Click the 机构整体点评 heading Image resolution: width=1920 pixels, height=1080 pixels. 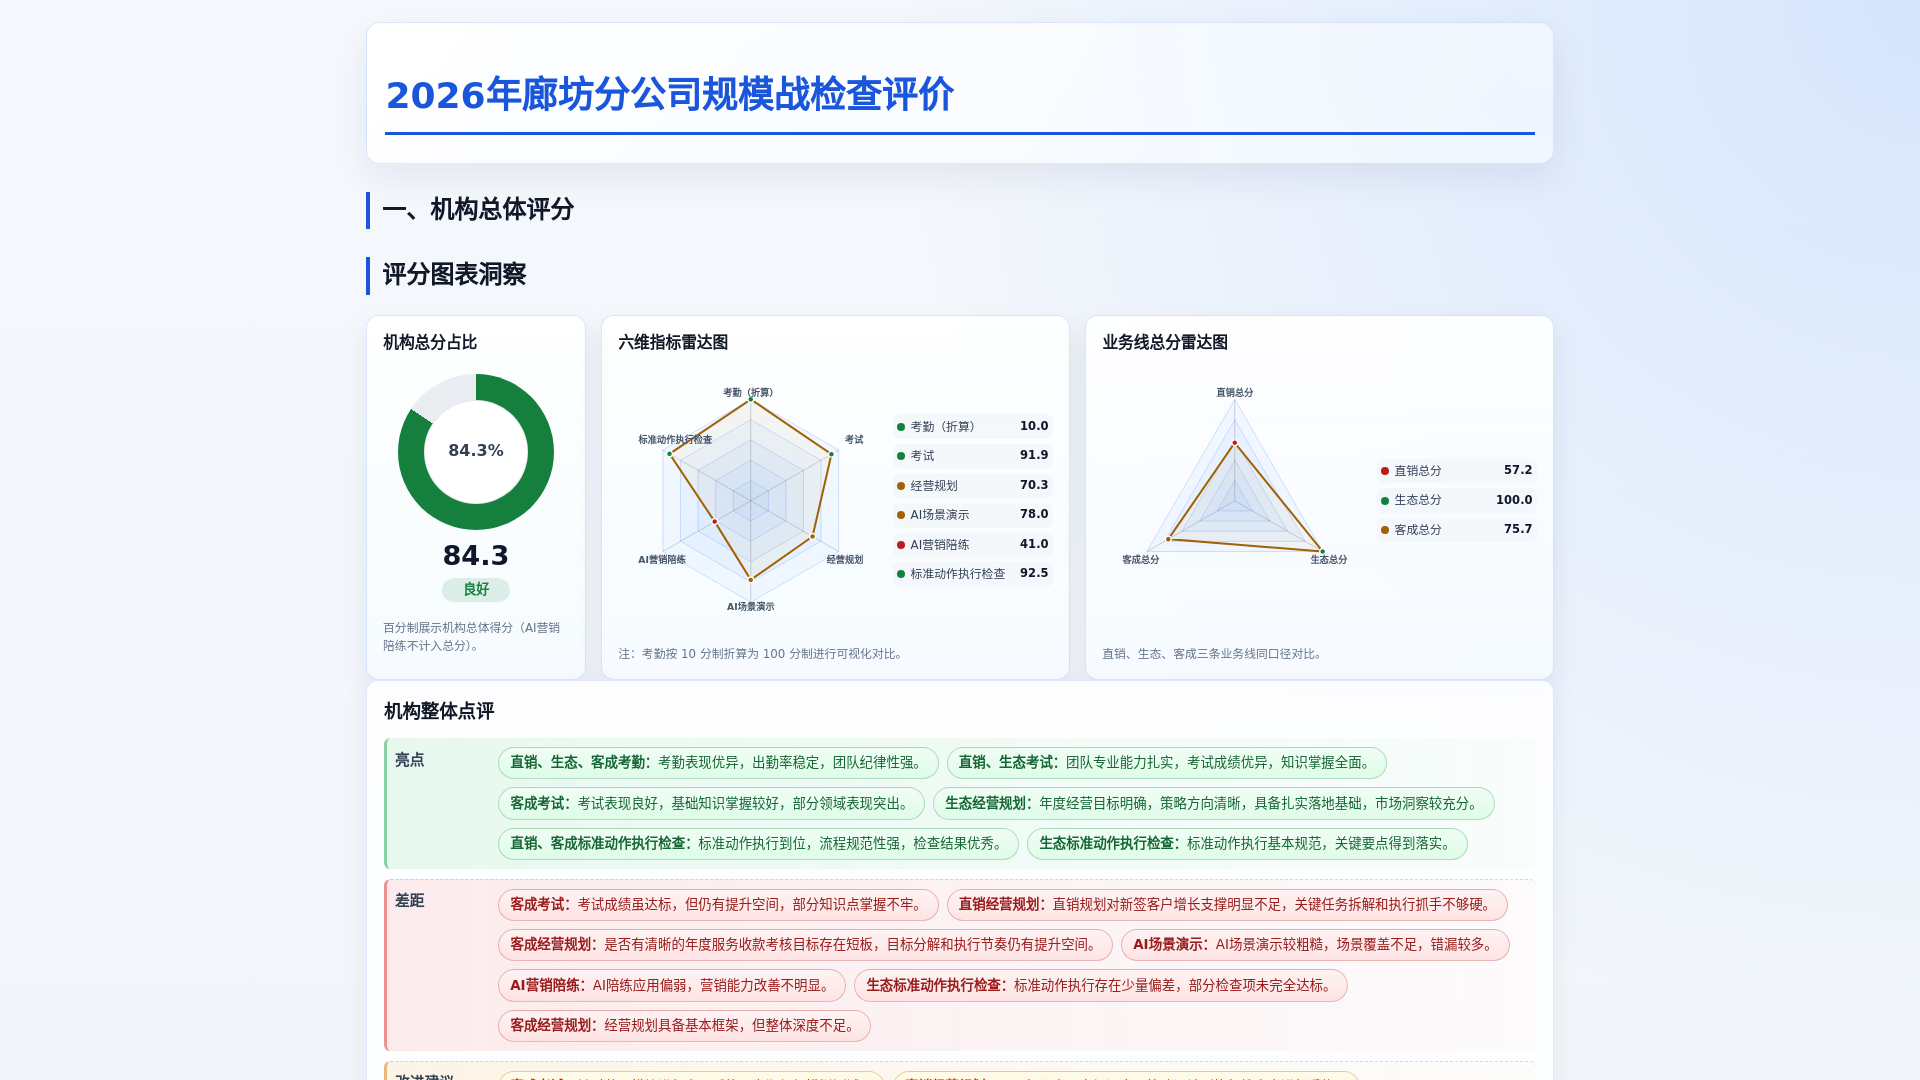click(439, 711)
